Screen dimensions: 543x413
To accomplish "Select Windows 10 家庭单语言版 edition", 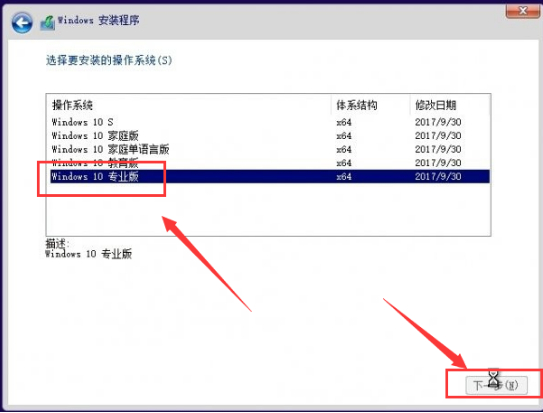I will point(270,149).
